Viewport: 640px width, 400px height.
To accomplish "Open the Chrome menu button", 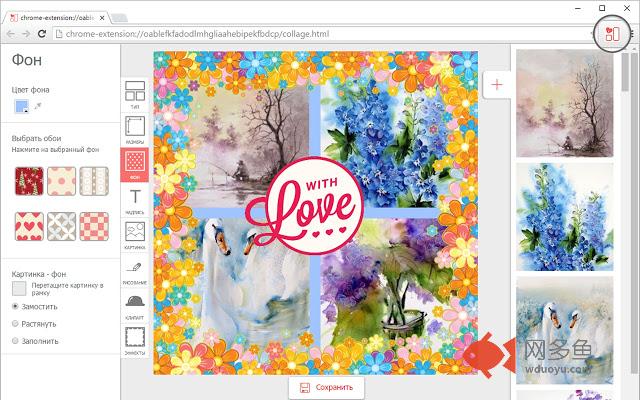I will coord(632,34).
